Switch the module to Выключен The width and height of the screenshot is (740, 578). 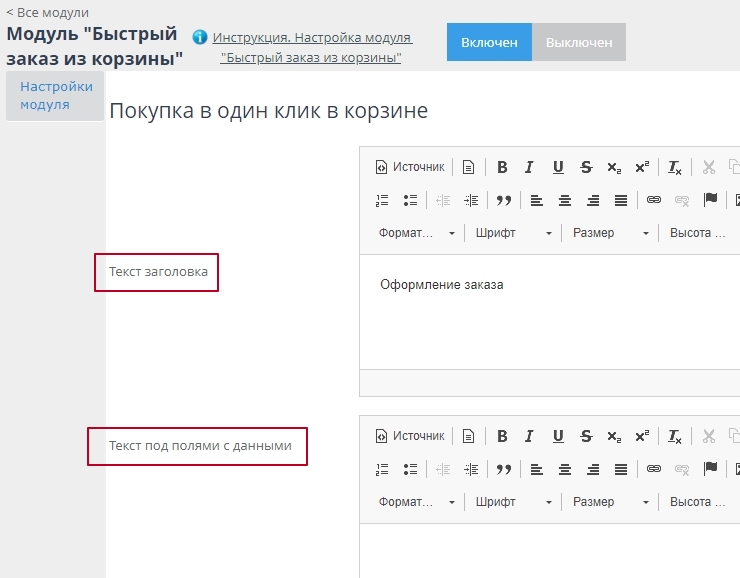pyautogui.click(x=579, y=42)
